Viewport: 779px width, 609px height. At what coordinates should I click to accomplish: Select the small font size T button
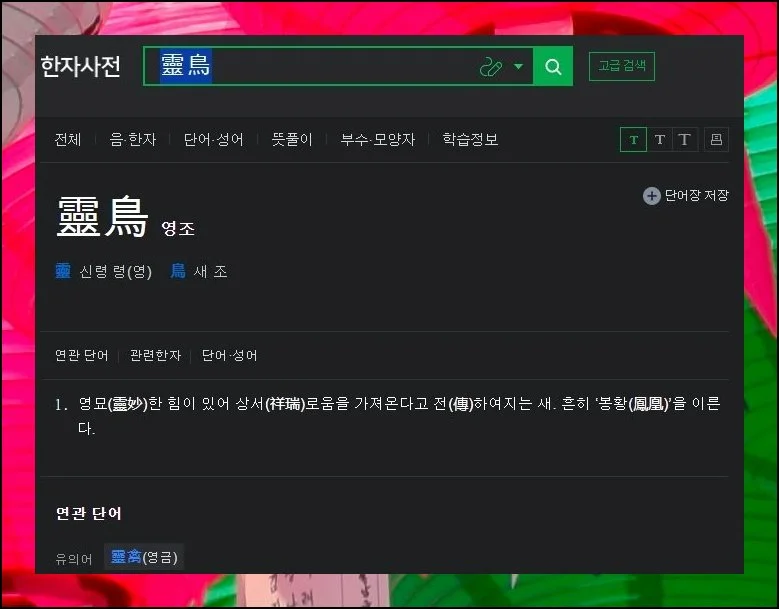633,140
